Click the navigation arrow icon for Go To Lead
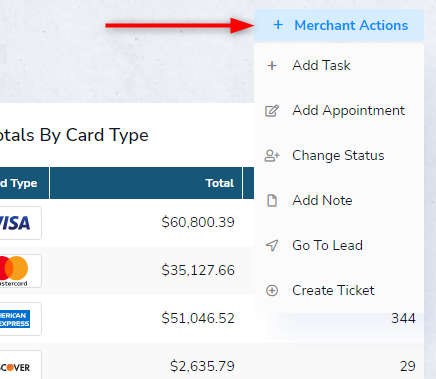436x379 pixels. pos(272,245)
